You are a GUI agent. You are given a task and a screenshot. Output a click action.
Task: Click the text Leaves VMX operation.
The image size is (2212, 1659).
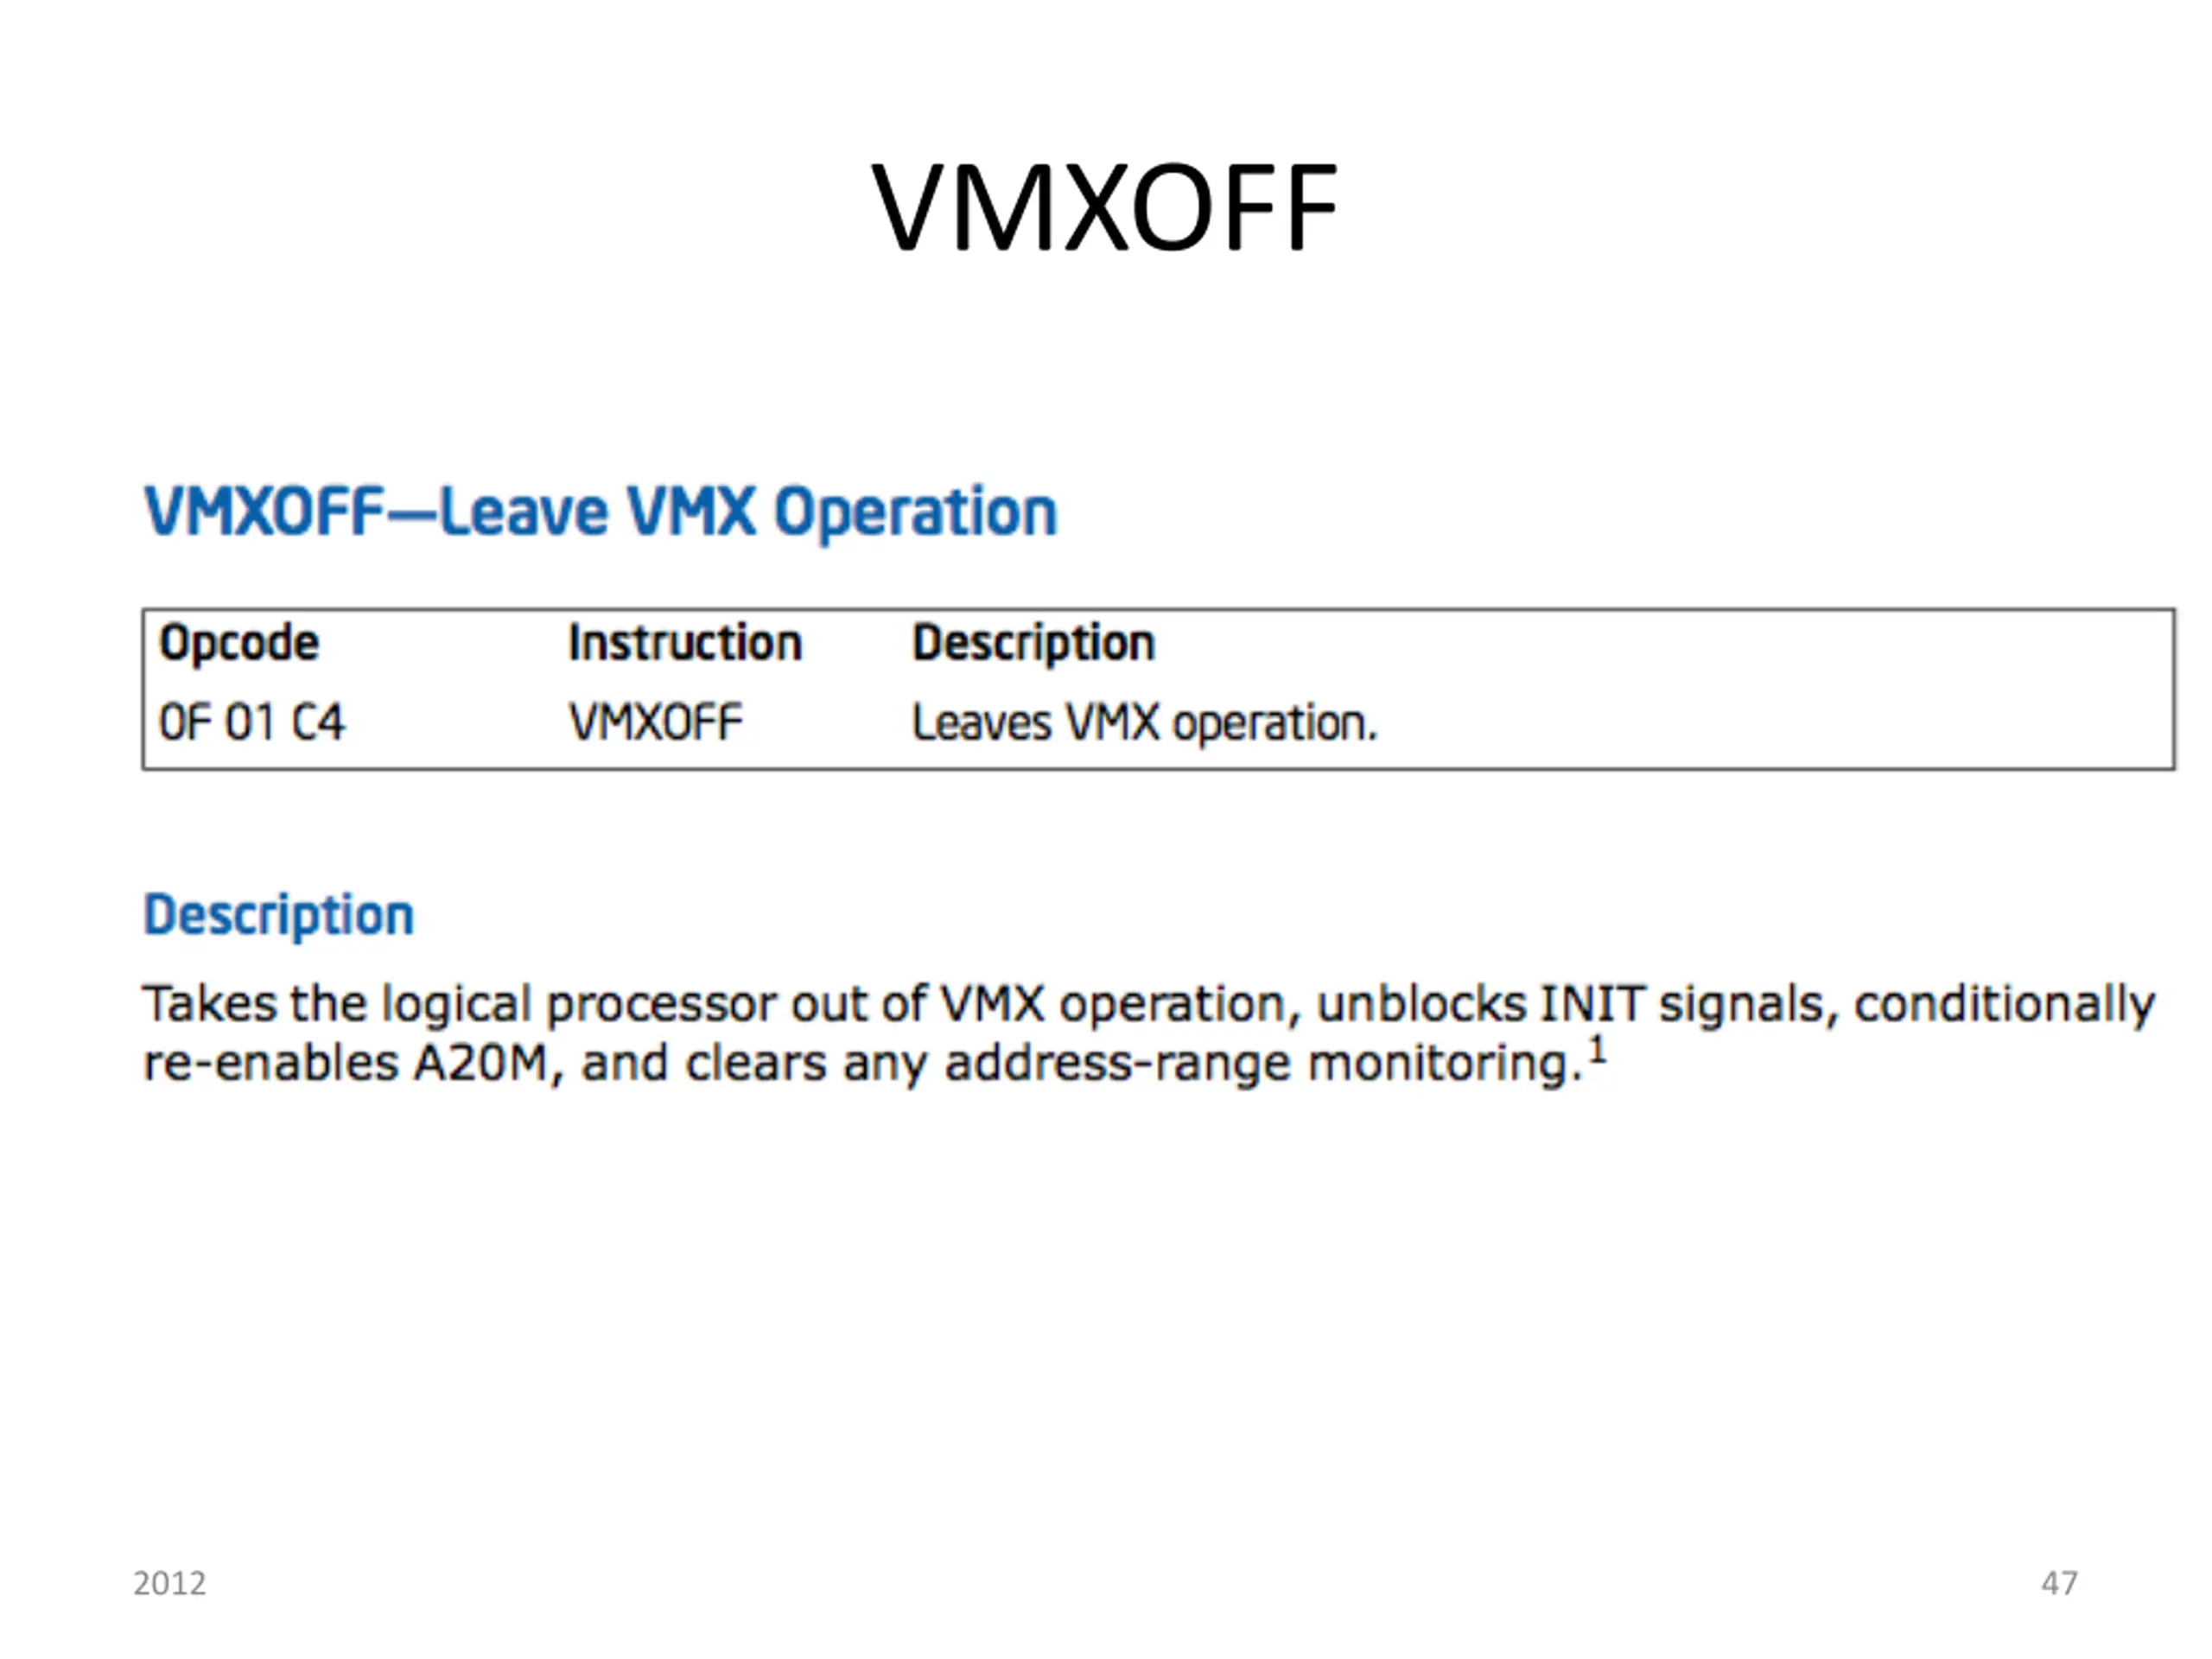(1144, 723)
